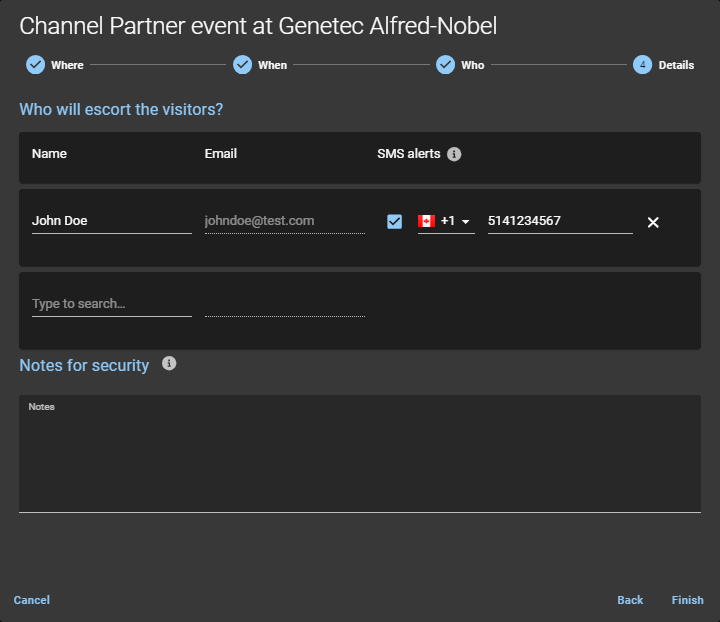Screen dimensions: 720x622
Task: Uncheck SMS alerts checkbox for John Doe
Action: point(394,221)
